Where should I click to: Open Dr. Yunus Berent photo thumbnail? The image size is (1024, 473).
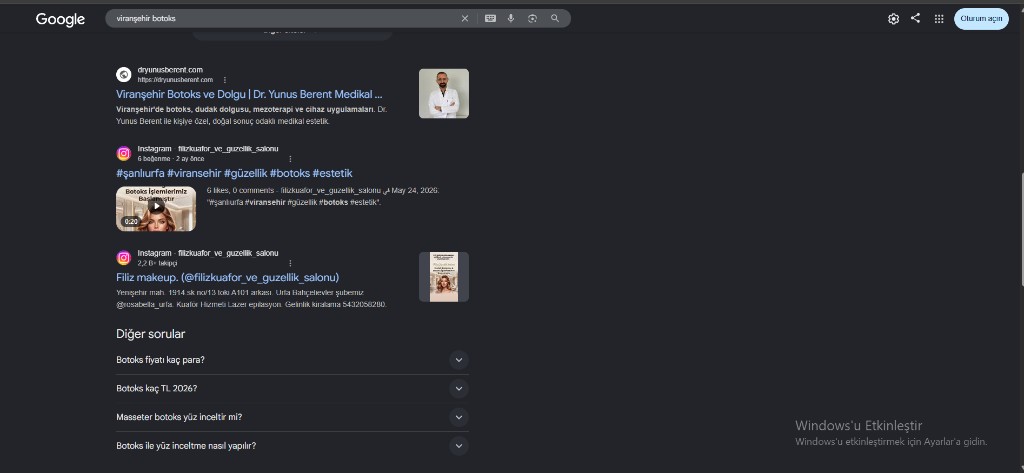tap(443, 93)
